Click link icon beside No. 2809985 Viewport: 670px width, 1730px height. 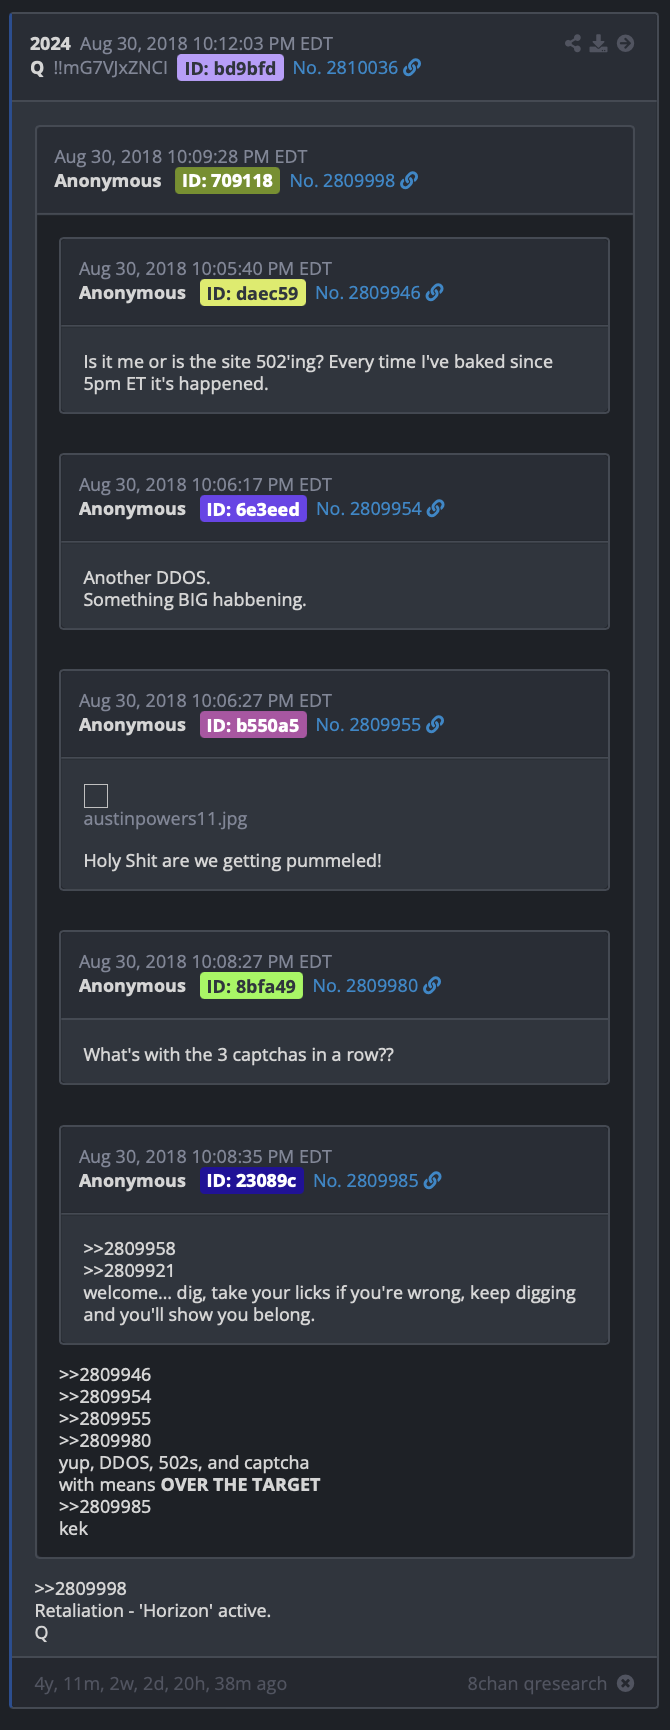pyautogui.click(x=433, y=1180)
